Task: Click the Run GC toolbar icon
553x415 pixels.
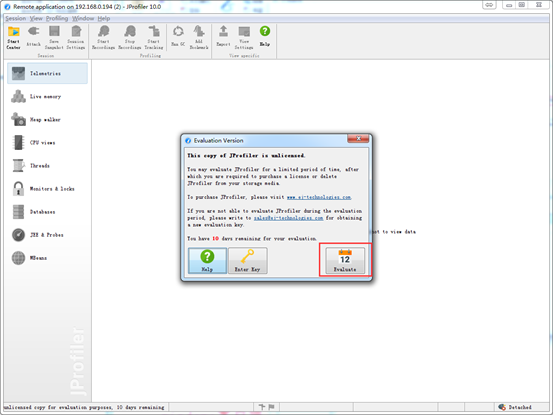Action: tap(178, 37)
